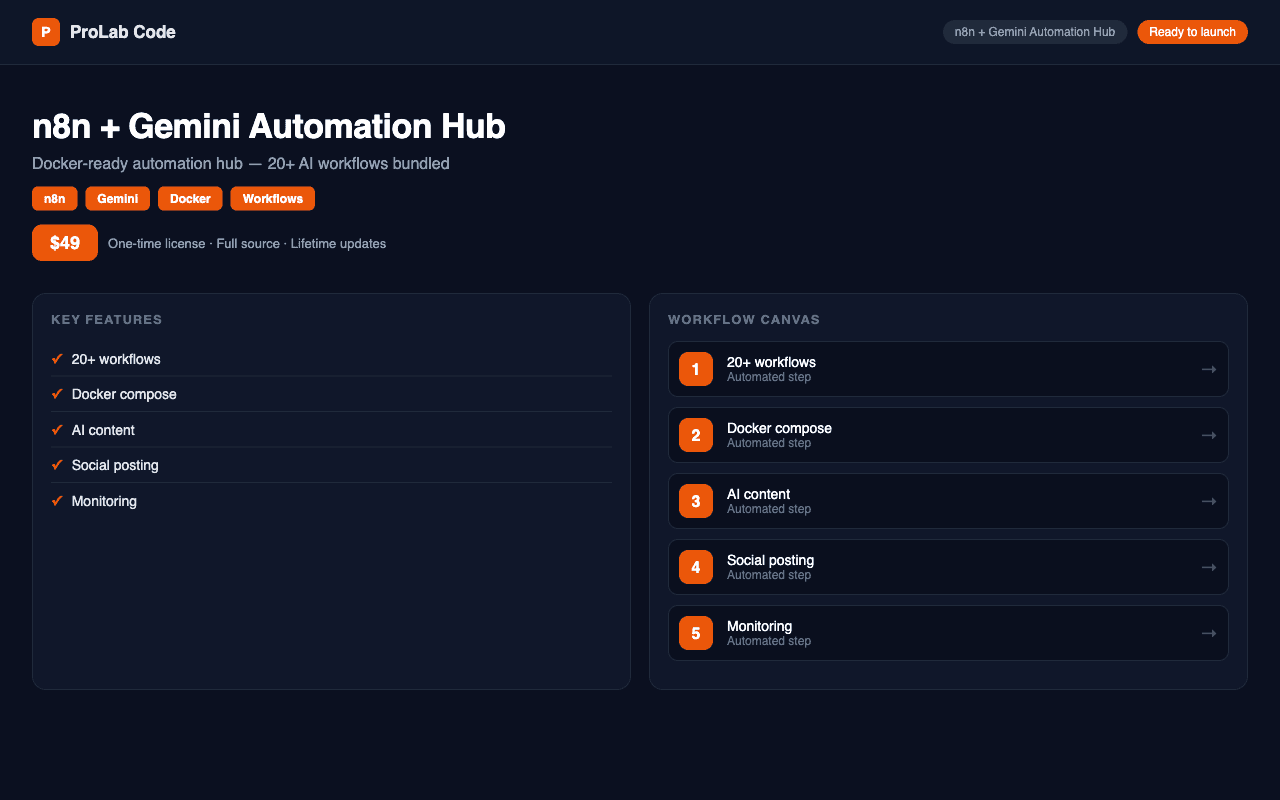Viewport: 1280px width, 800px height.
Task: Click the checkmark beside 20+ workflows feature
Action: pyautogui.click(x=57, y=359)
